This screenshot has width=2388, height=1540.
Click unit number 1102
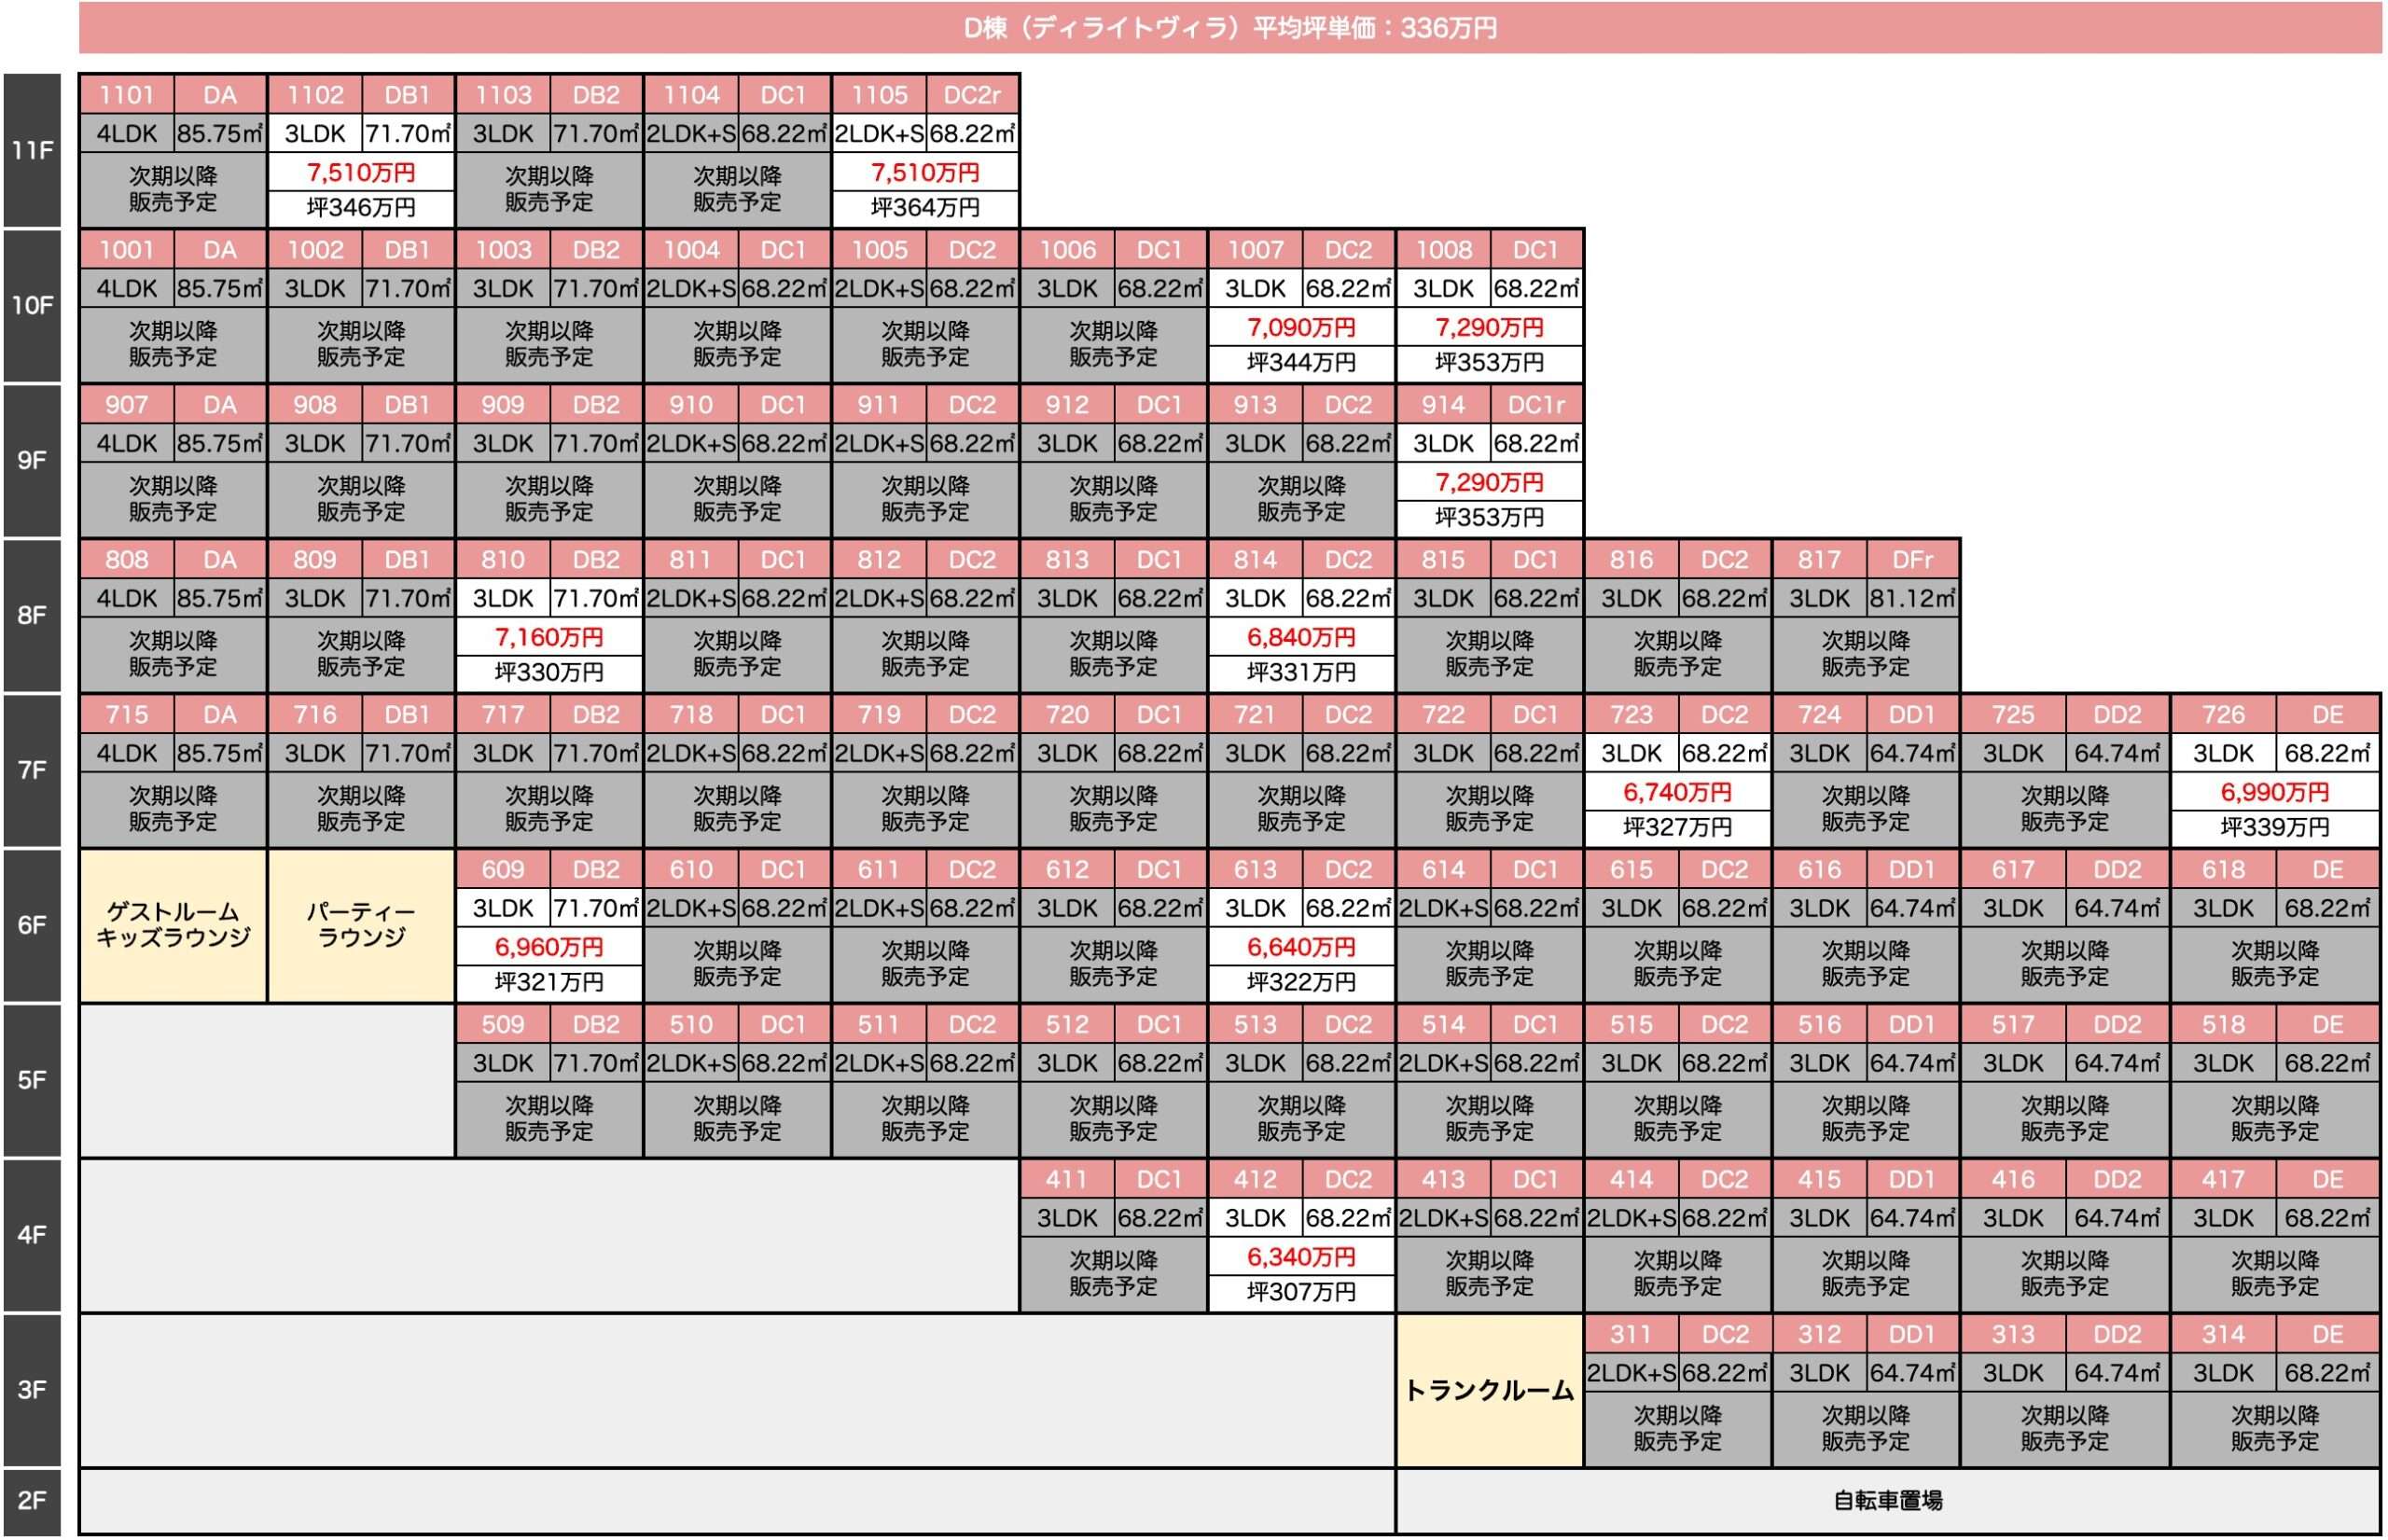coord(315,95)
